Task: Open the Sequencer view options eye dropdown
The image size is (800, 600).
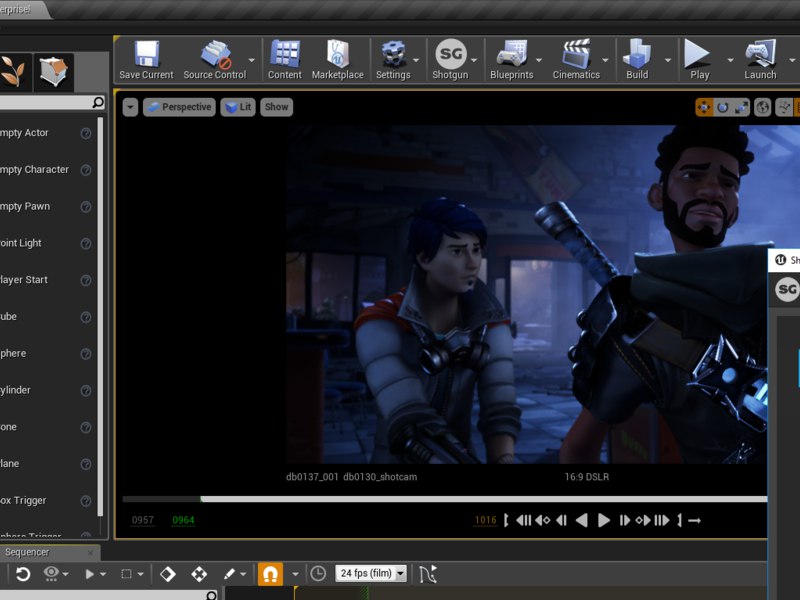Action: click(56, 573)
